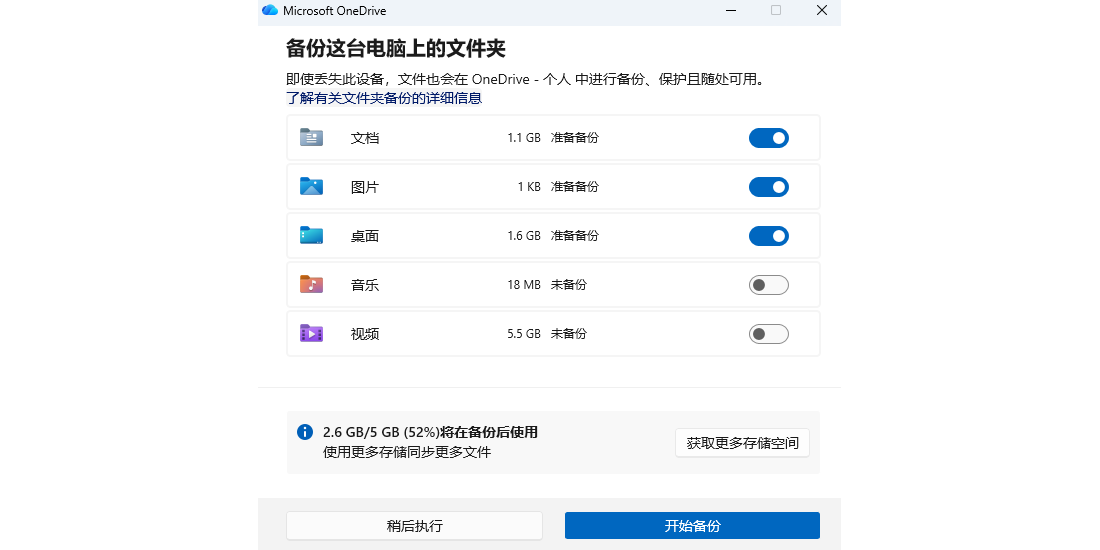The width and height of the screenshot is (1100, 550).
Task: Click the 视频 folder icon
Action: (x=311, y=333)
